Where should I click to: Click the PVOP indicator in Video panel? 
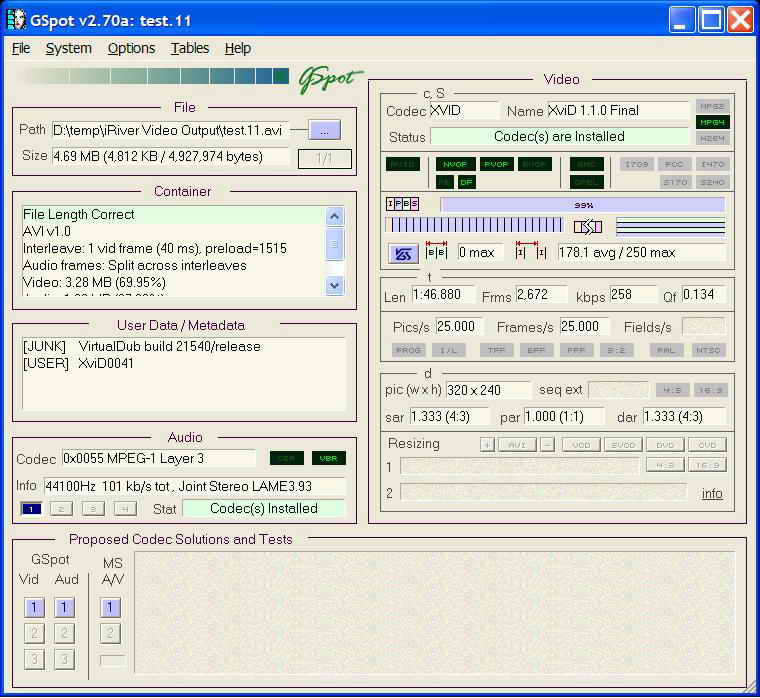tap(496, 164)
